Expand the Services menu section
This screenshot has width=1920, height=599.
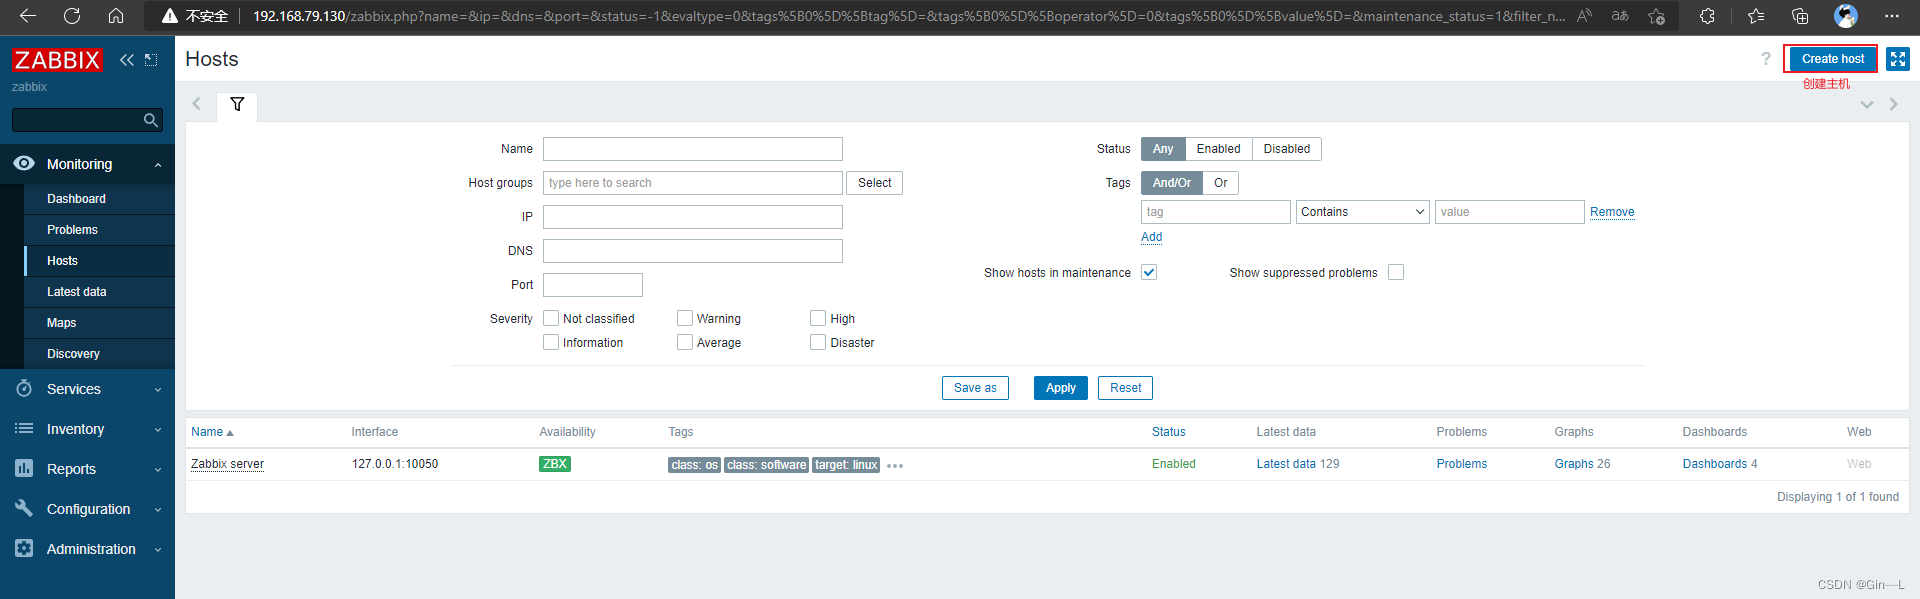click(x=87, y=389)
